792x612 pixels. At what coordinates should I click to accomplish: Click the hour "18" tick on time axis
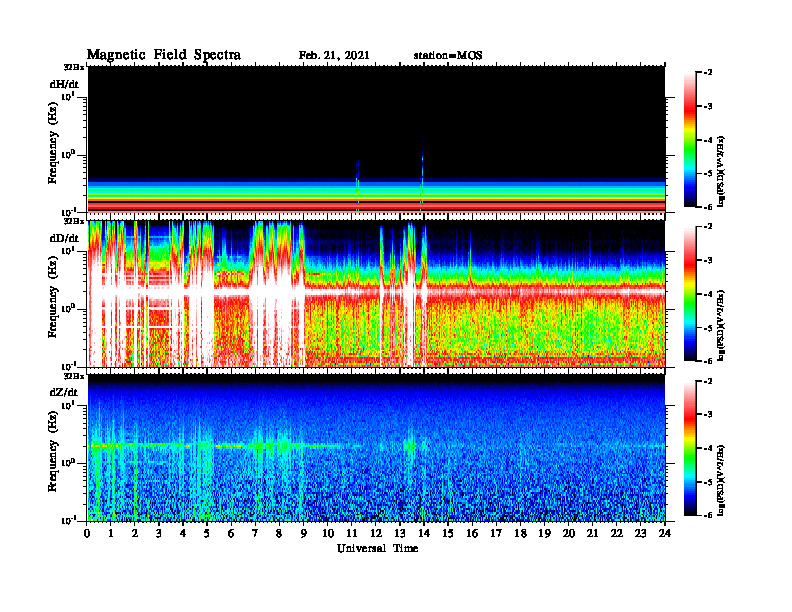(520, 534)
